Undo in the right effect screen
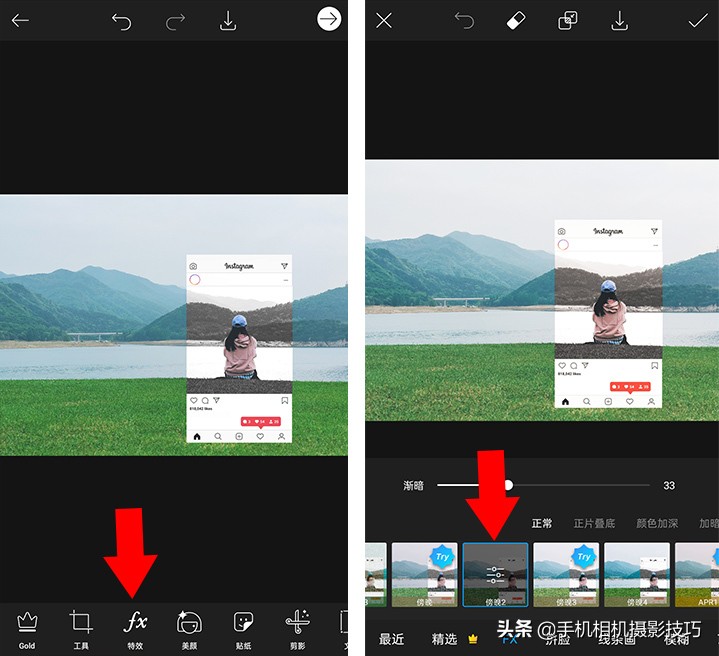 pyautogui.click(x=464, y=21)
